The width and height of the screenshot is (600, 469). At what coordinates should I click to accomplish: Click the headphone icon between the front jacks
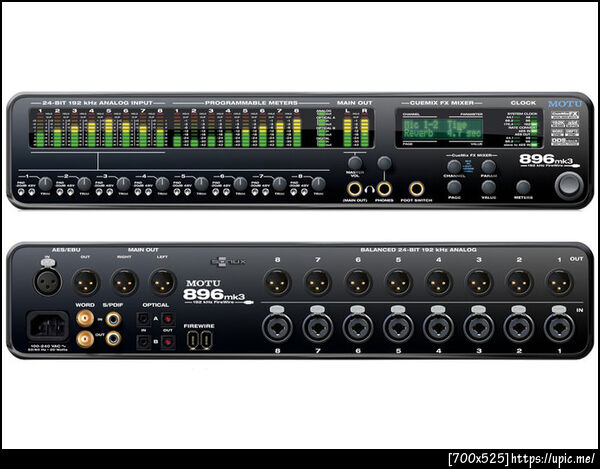point(369,189)
